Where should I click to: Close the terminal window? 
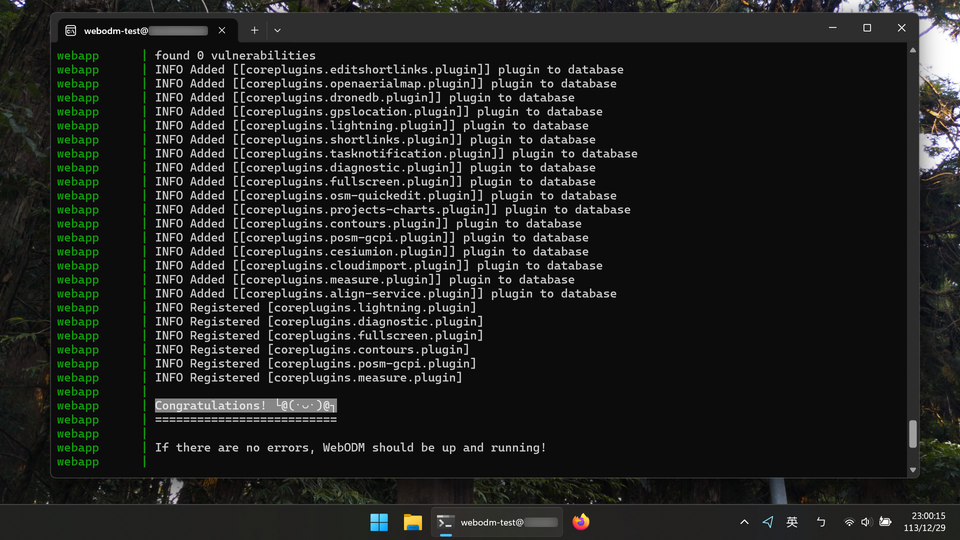pos(901,28)
